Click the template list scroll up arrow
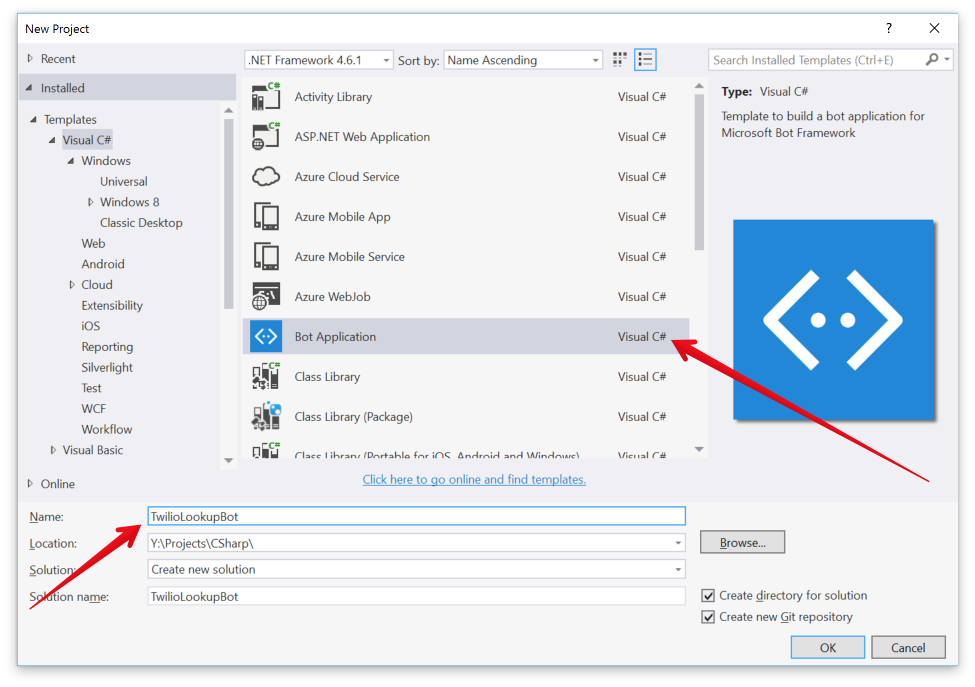The image size is (975, 687). tap(699, 86)
